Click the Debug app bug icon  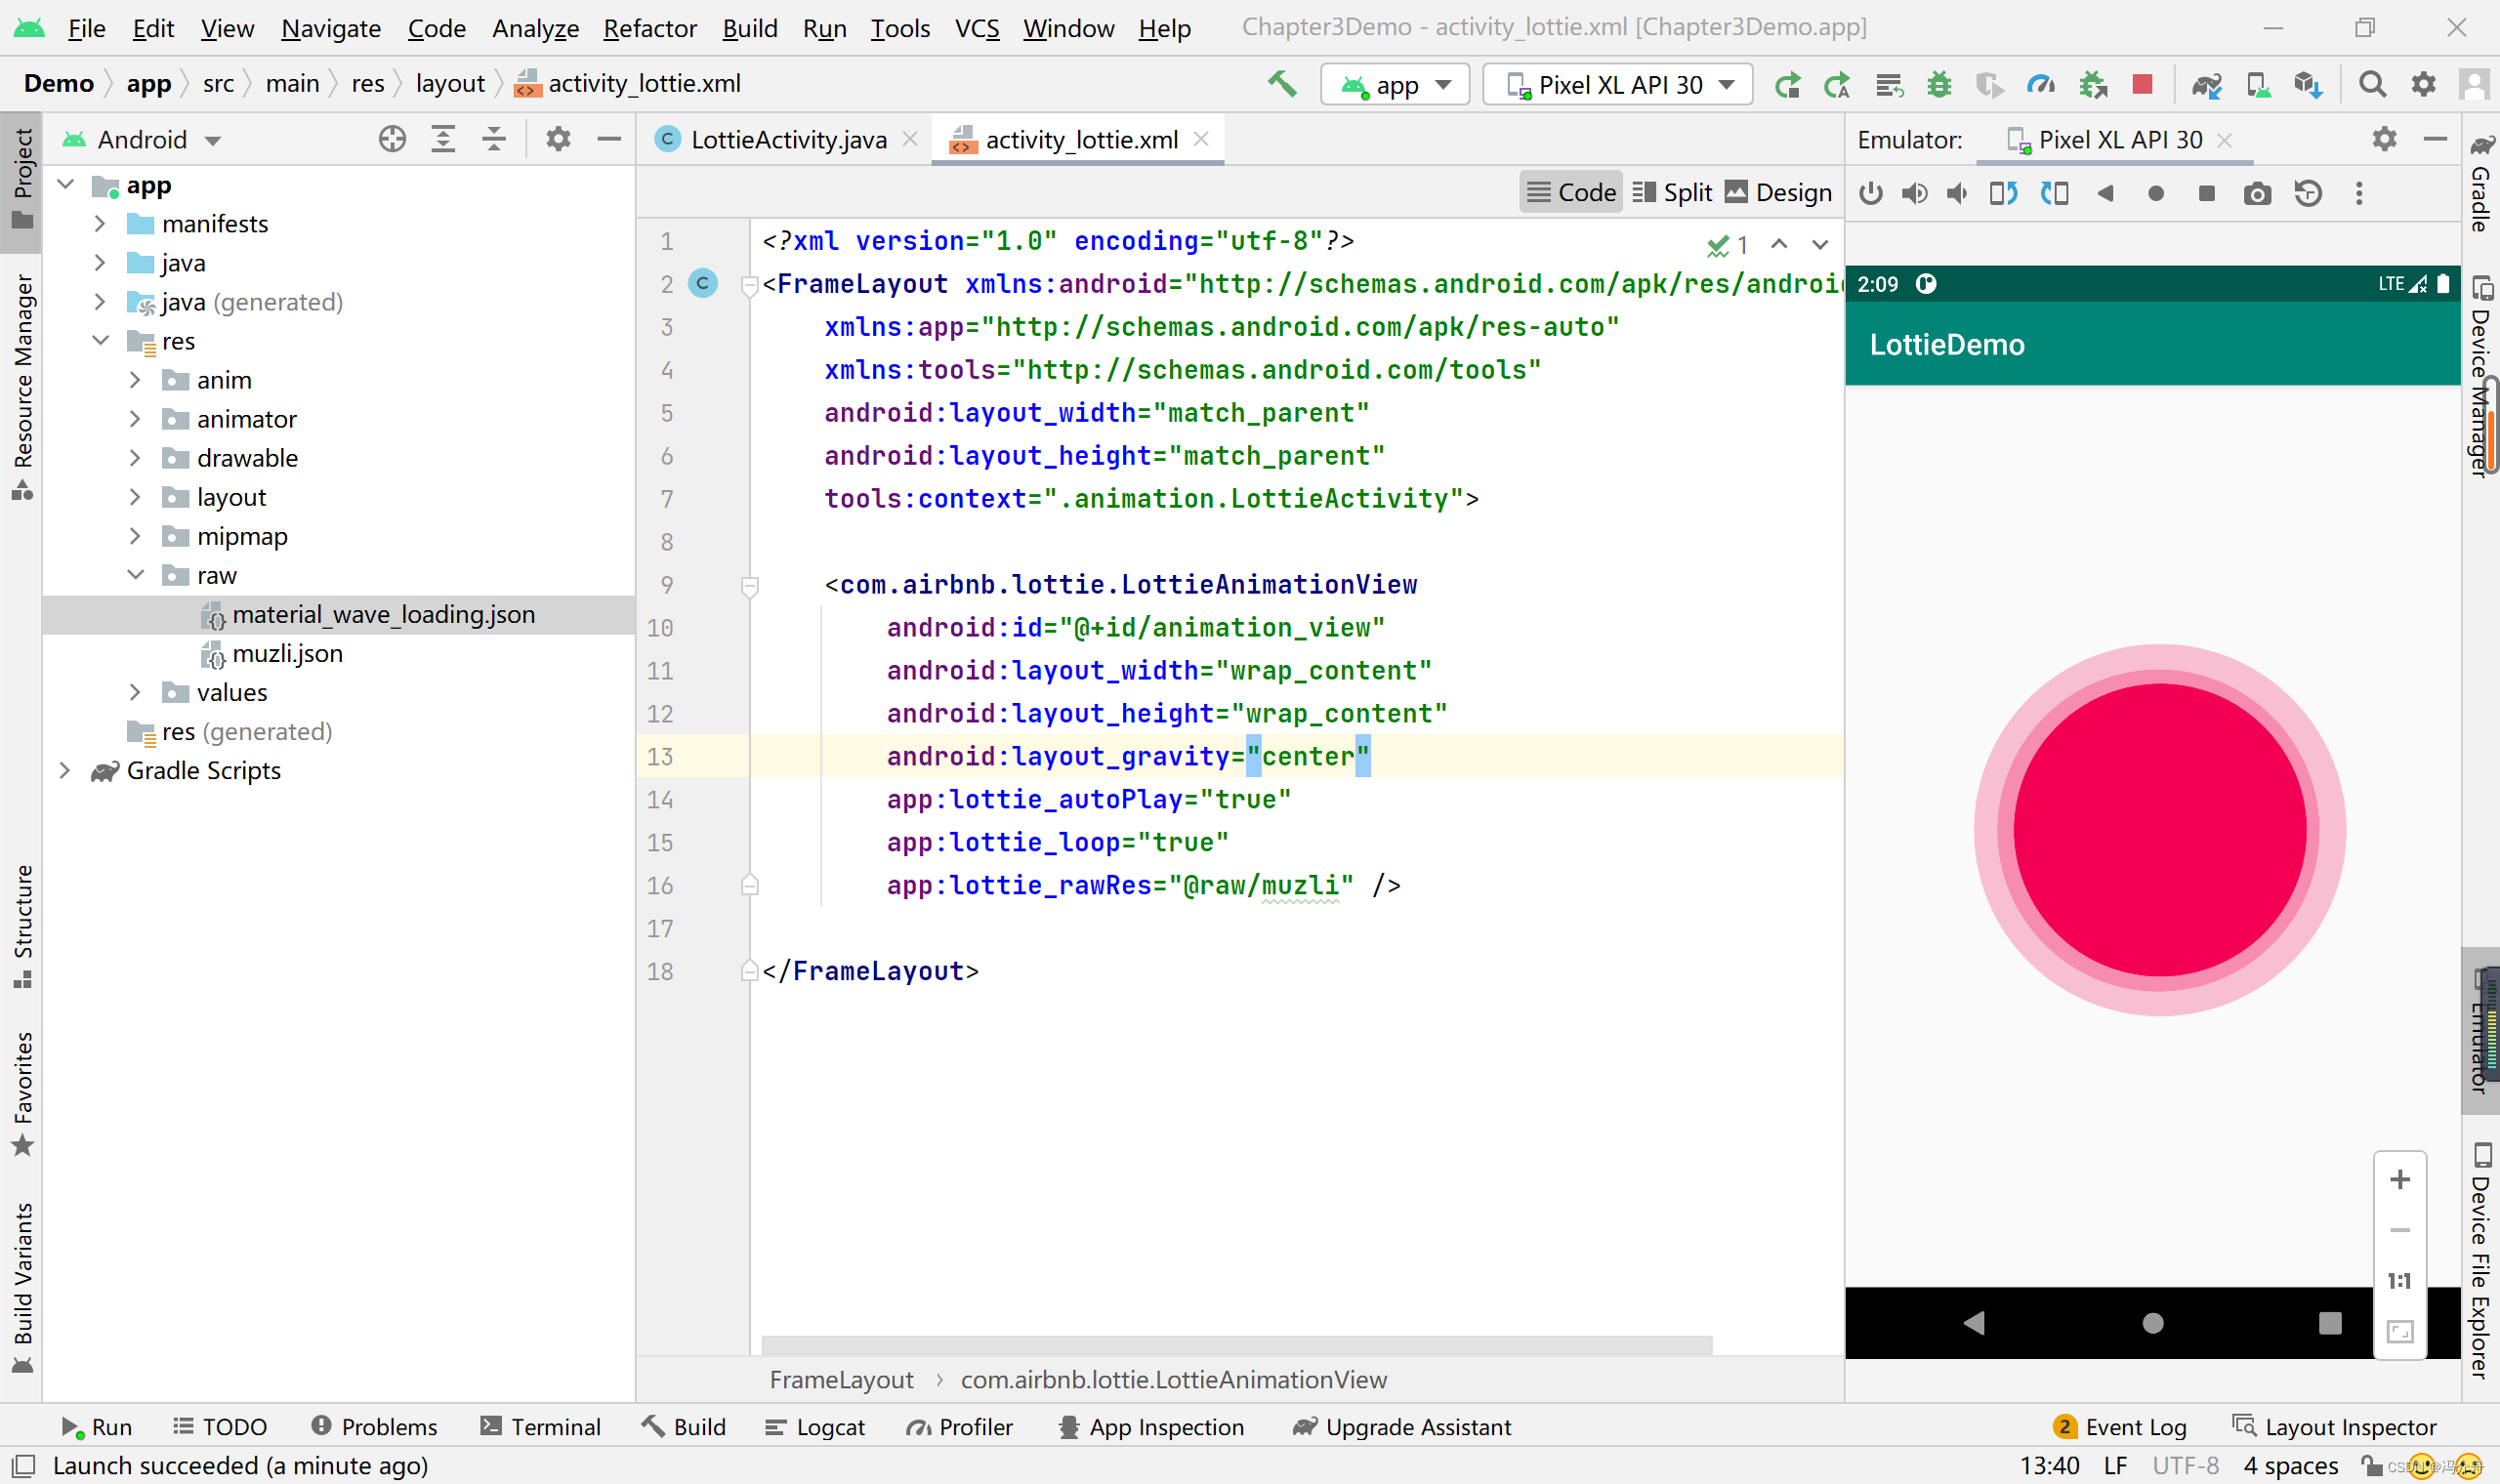[1939, 85]
